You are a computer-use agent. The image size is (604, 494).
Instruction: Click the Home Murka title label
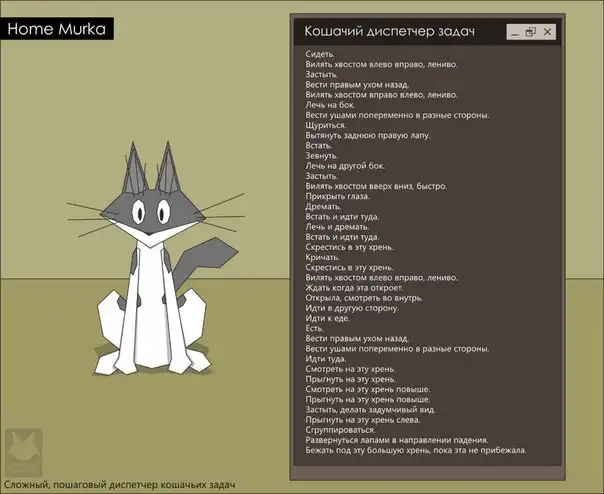pyautogui.click(x=58, y=29)
